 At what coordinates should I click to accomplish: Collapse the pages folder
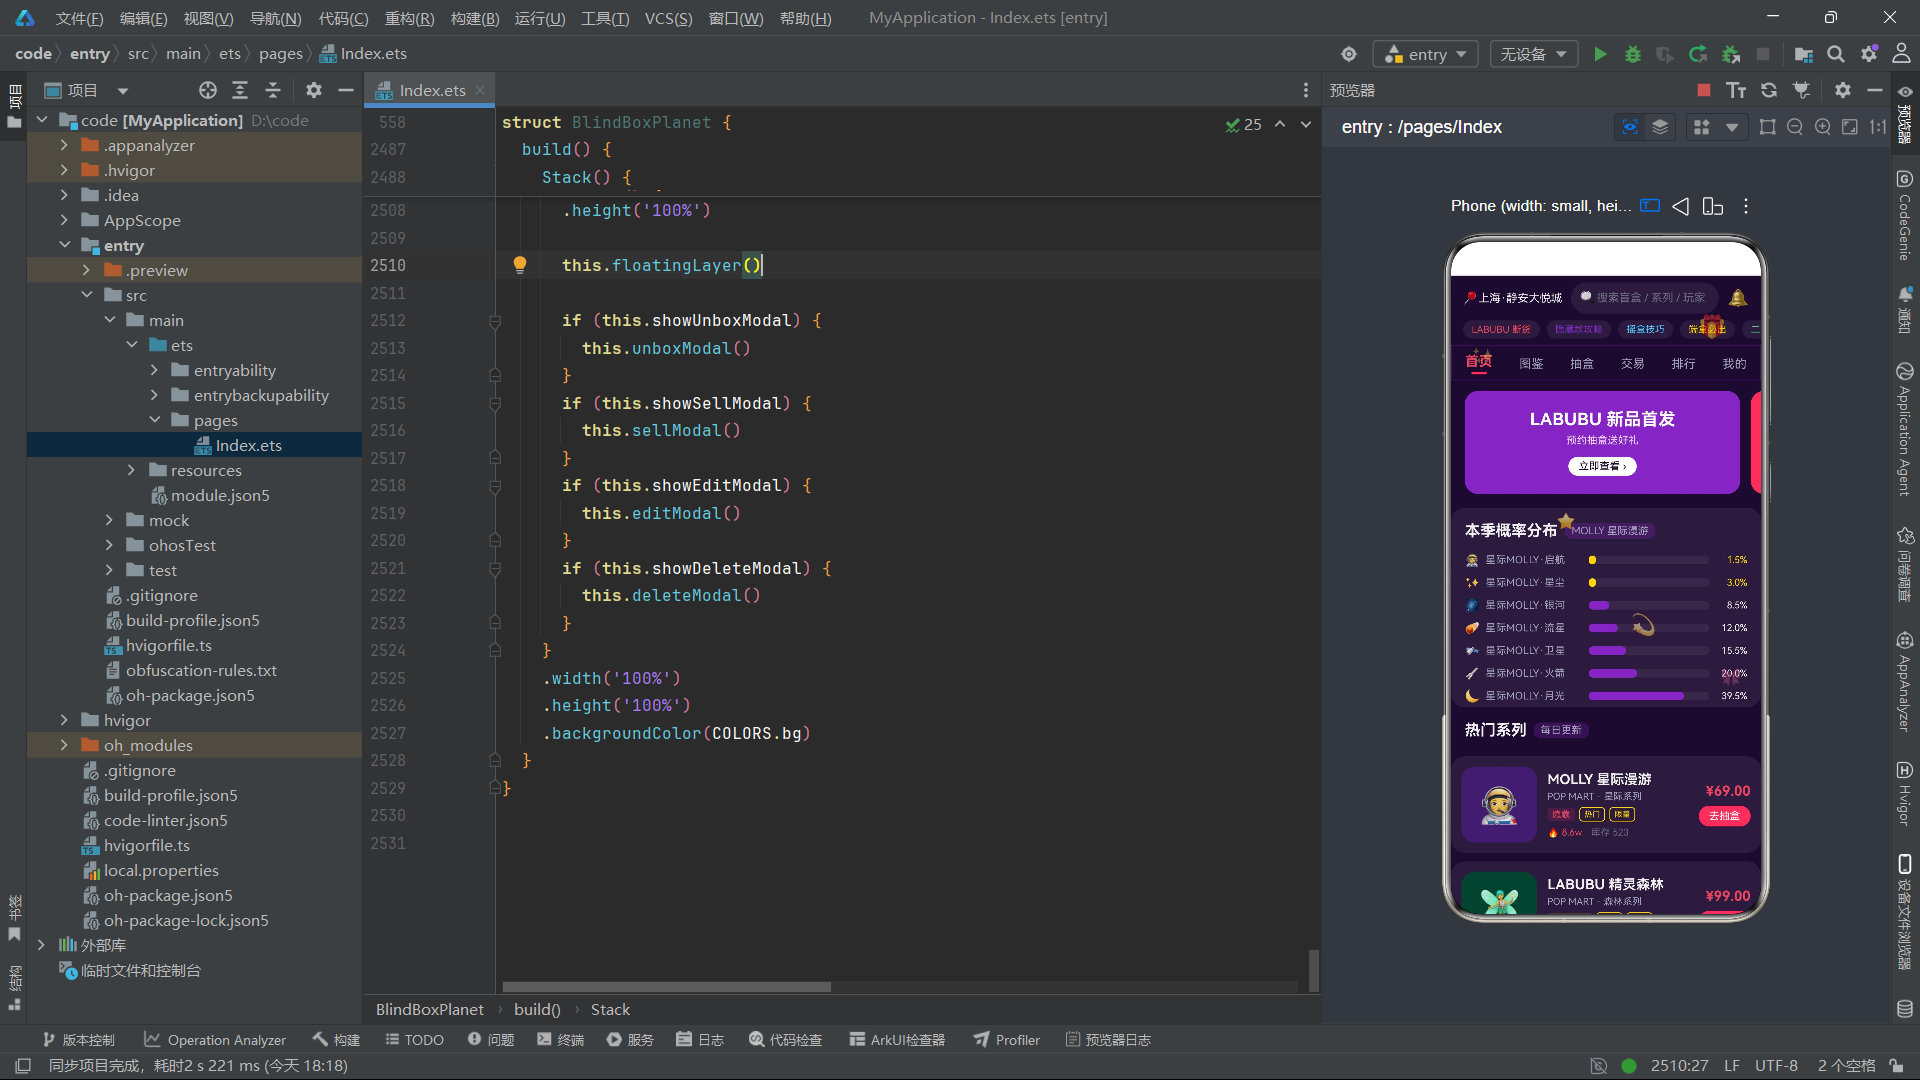click(154, 420)
